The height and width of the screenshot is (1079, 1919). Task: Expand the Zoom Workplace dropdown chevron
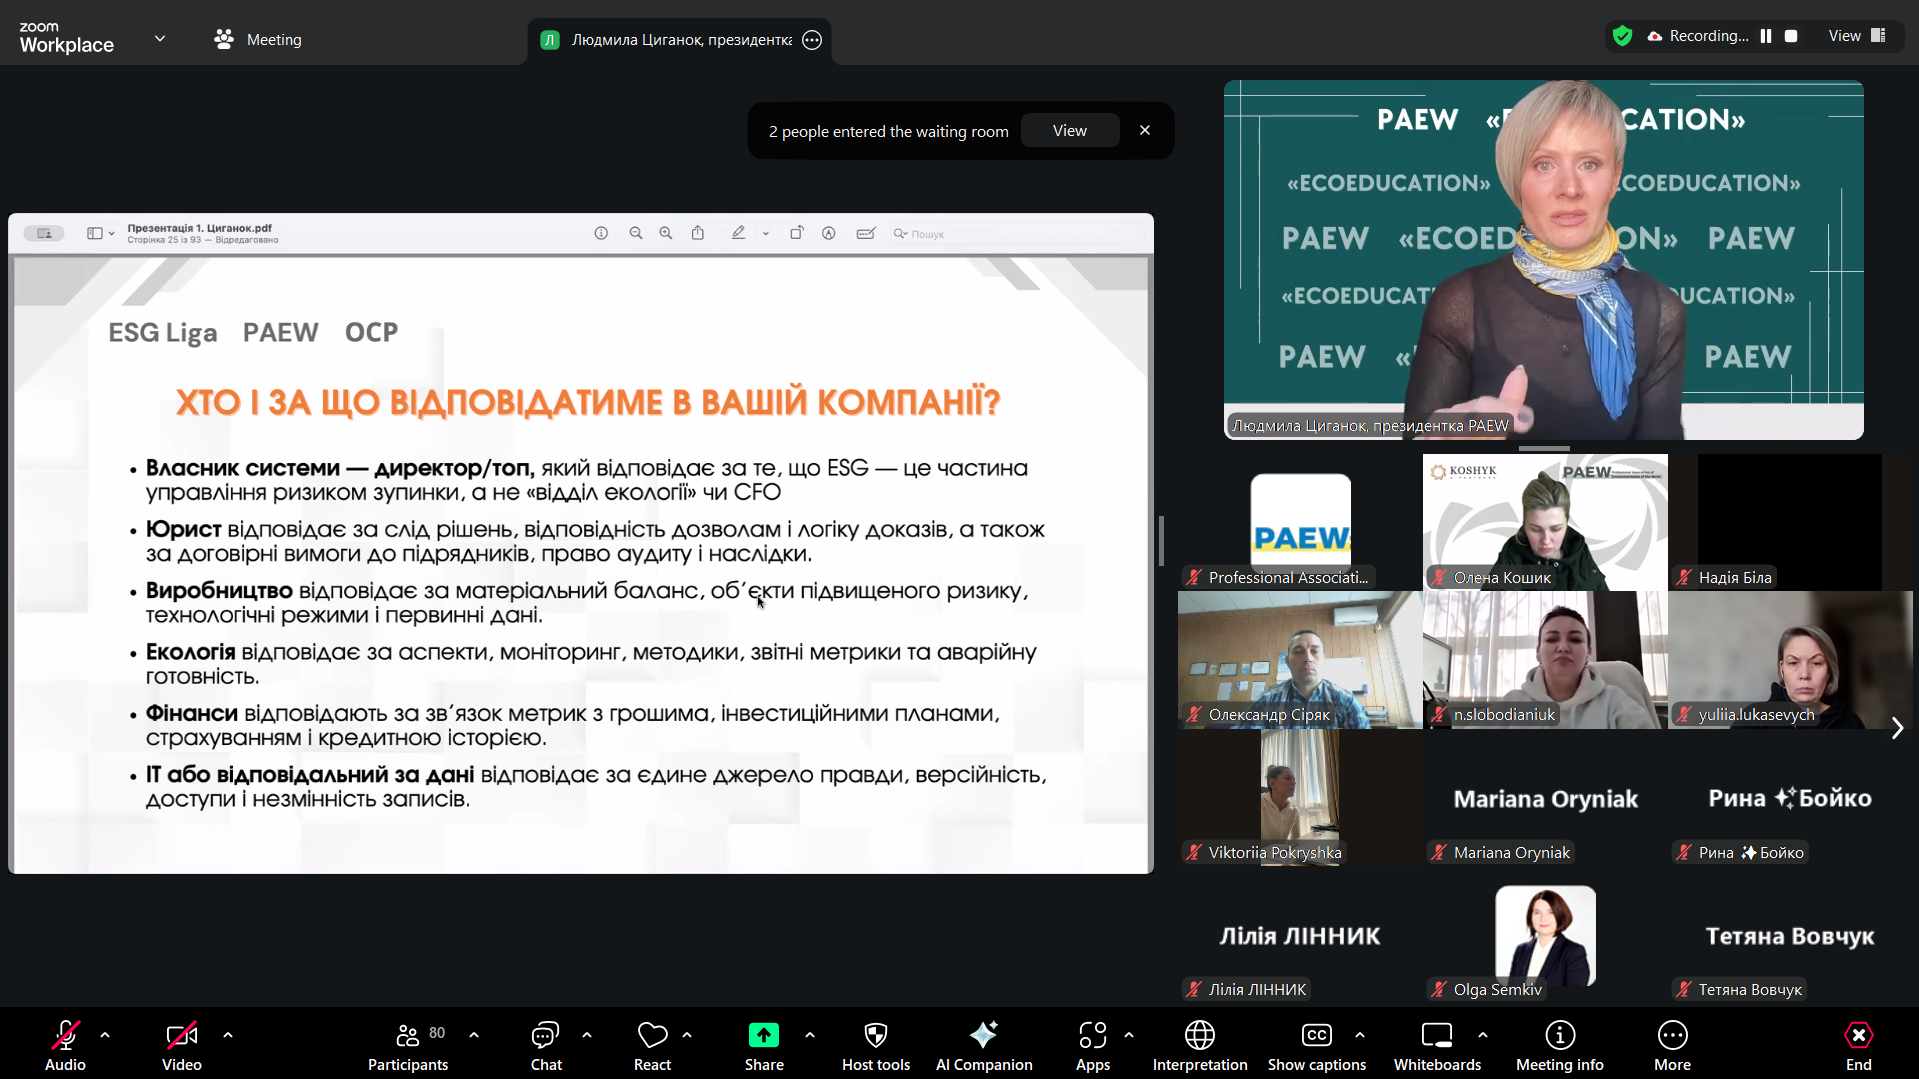click(160, 39)
